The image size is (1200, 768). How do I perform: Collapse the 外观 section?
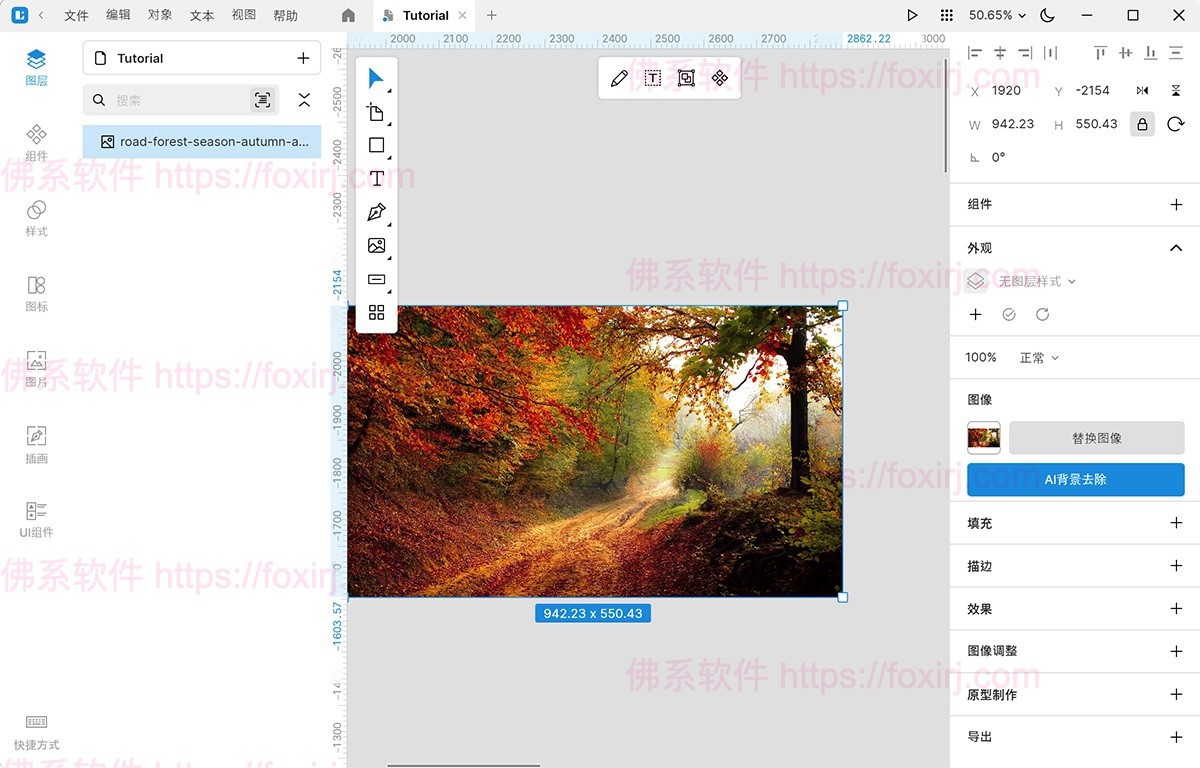coord(1176,248)
